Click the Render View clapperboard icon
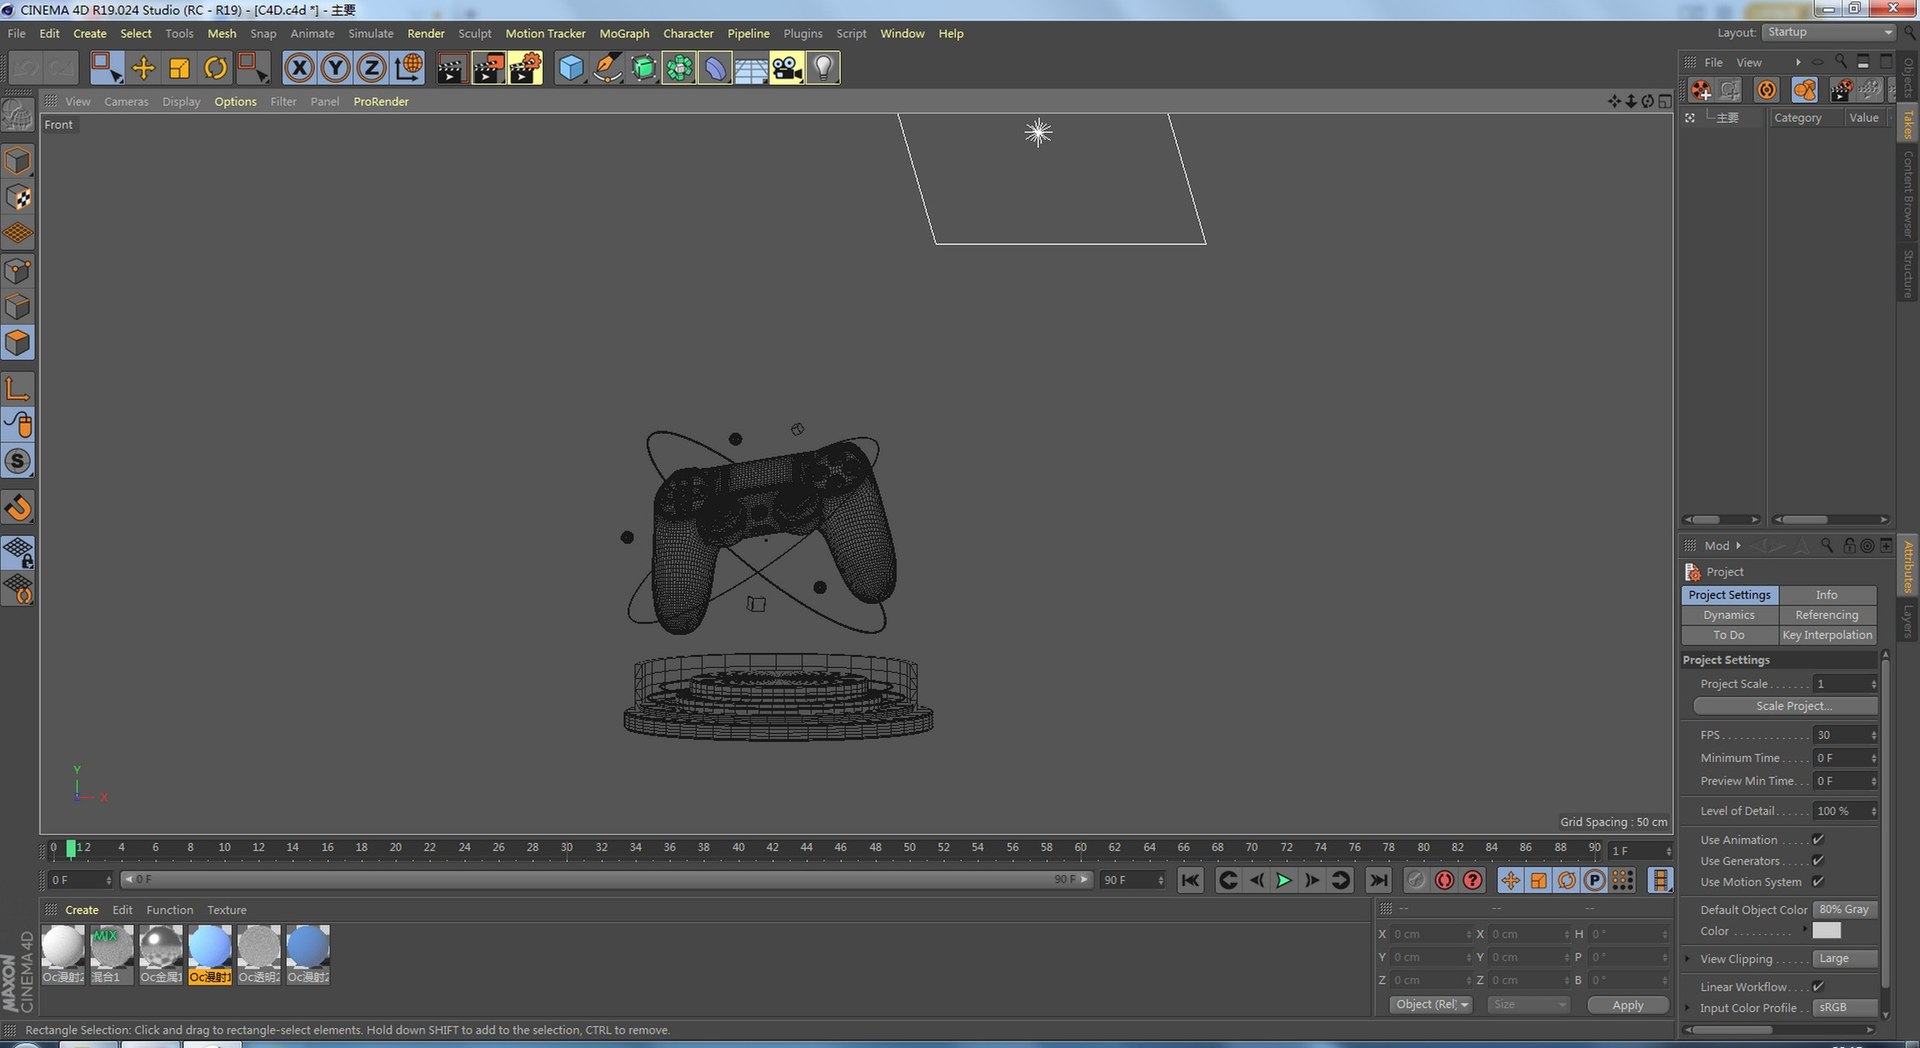The width and height of the screenshot is (1920, 1048). click(x=451, y=68)
